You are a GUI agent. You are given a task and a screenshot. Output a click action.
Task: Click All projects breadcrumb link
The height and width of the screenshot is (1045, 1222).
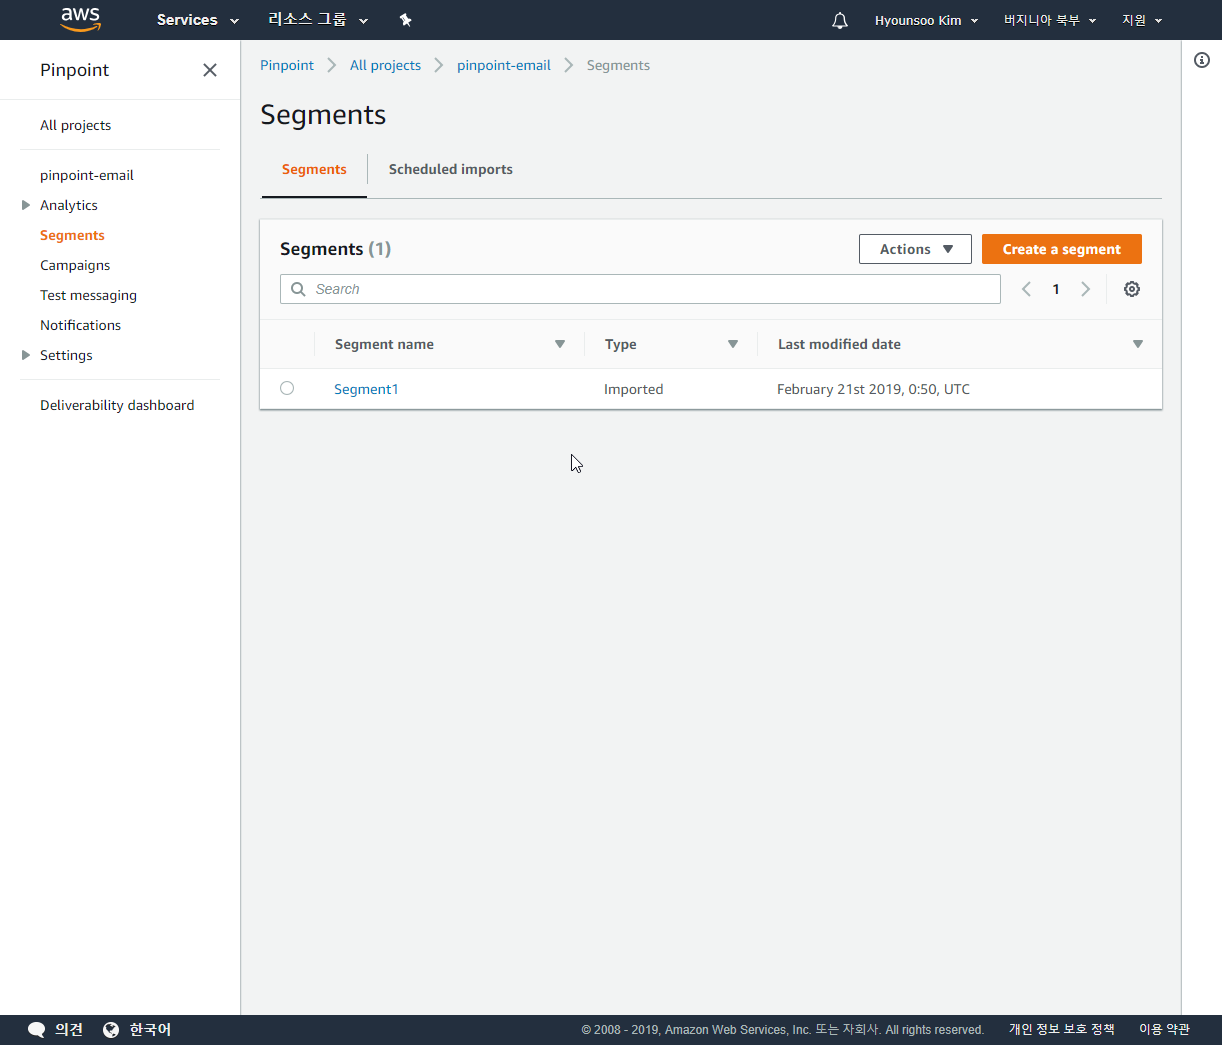click(385, 65)
